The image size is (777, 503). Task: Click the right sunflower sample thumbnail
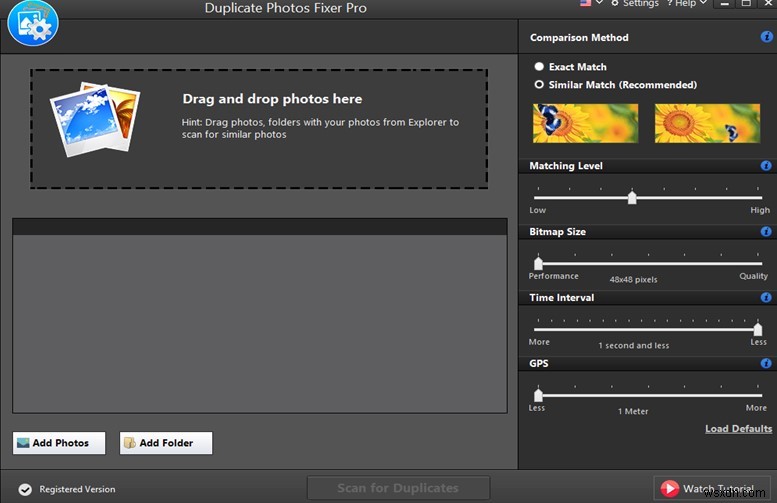pos(707,123)
